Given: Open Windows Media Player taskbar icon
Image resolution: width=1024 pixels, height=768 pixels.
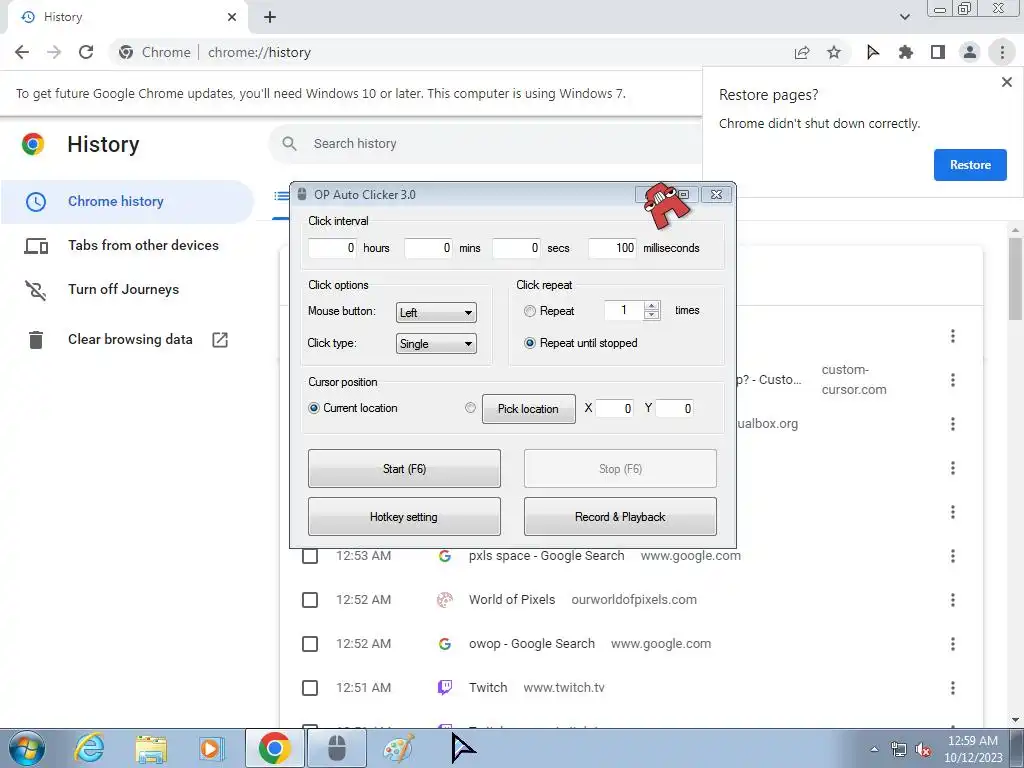Looking at the screenshot, I should [x=211, y=748].
